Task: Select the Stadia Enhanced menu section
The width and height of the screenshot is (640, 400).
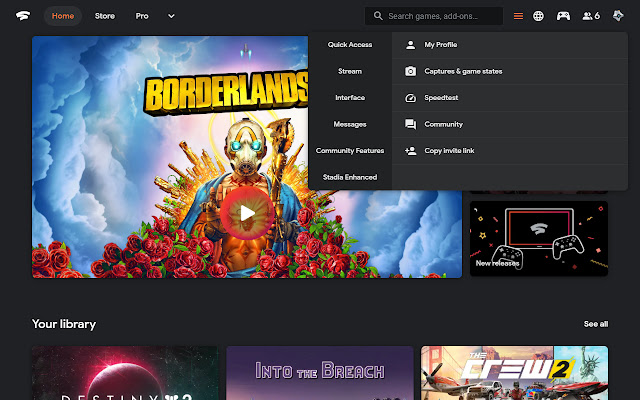Action: (x=350, y=177)
